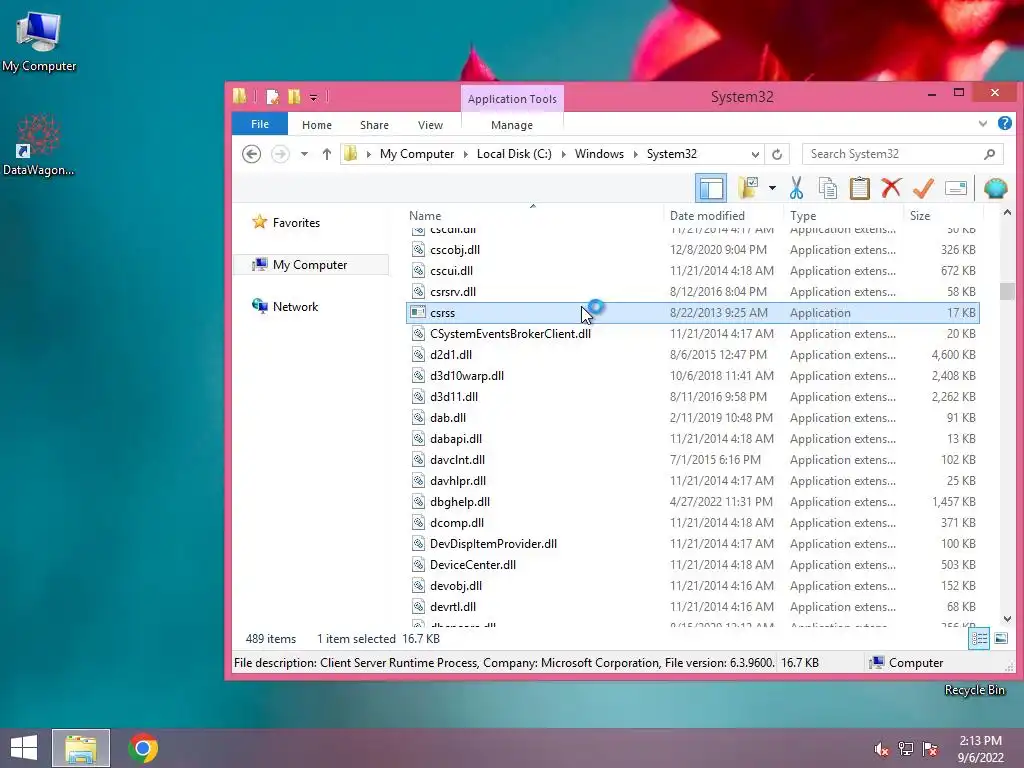Switch to the Home ribbon tab
The width and height of the screenshot is (1024, 768).
[317, 125]
